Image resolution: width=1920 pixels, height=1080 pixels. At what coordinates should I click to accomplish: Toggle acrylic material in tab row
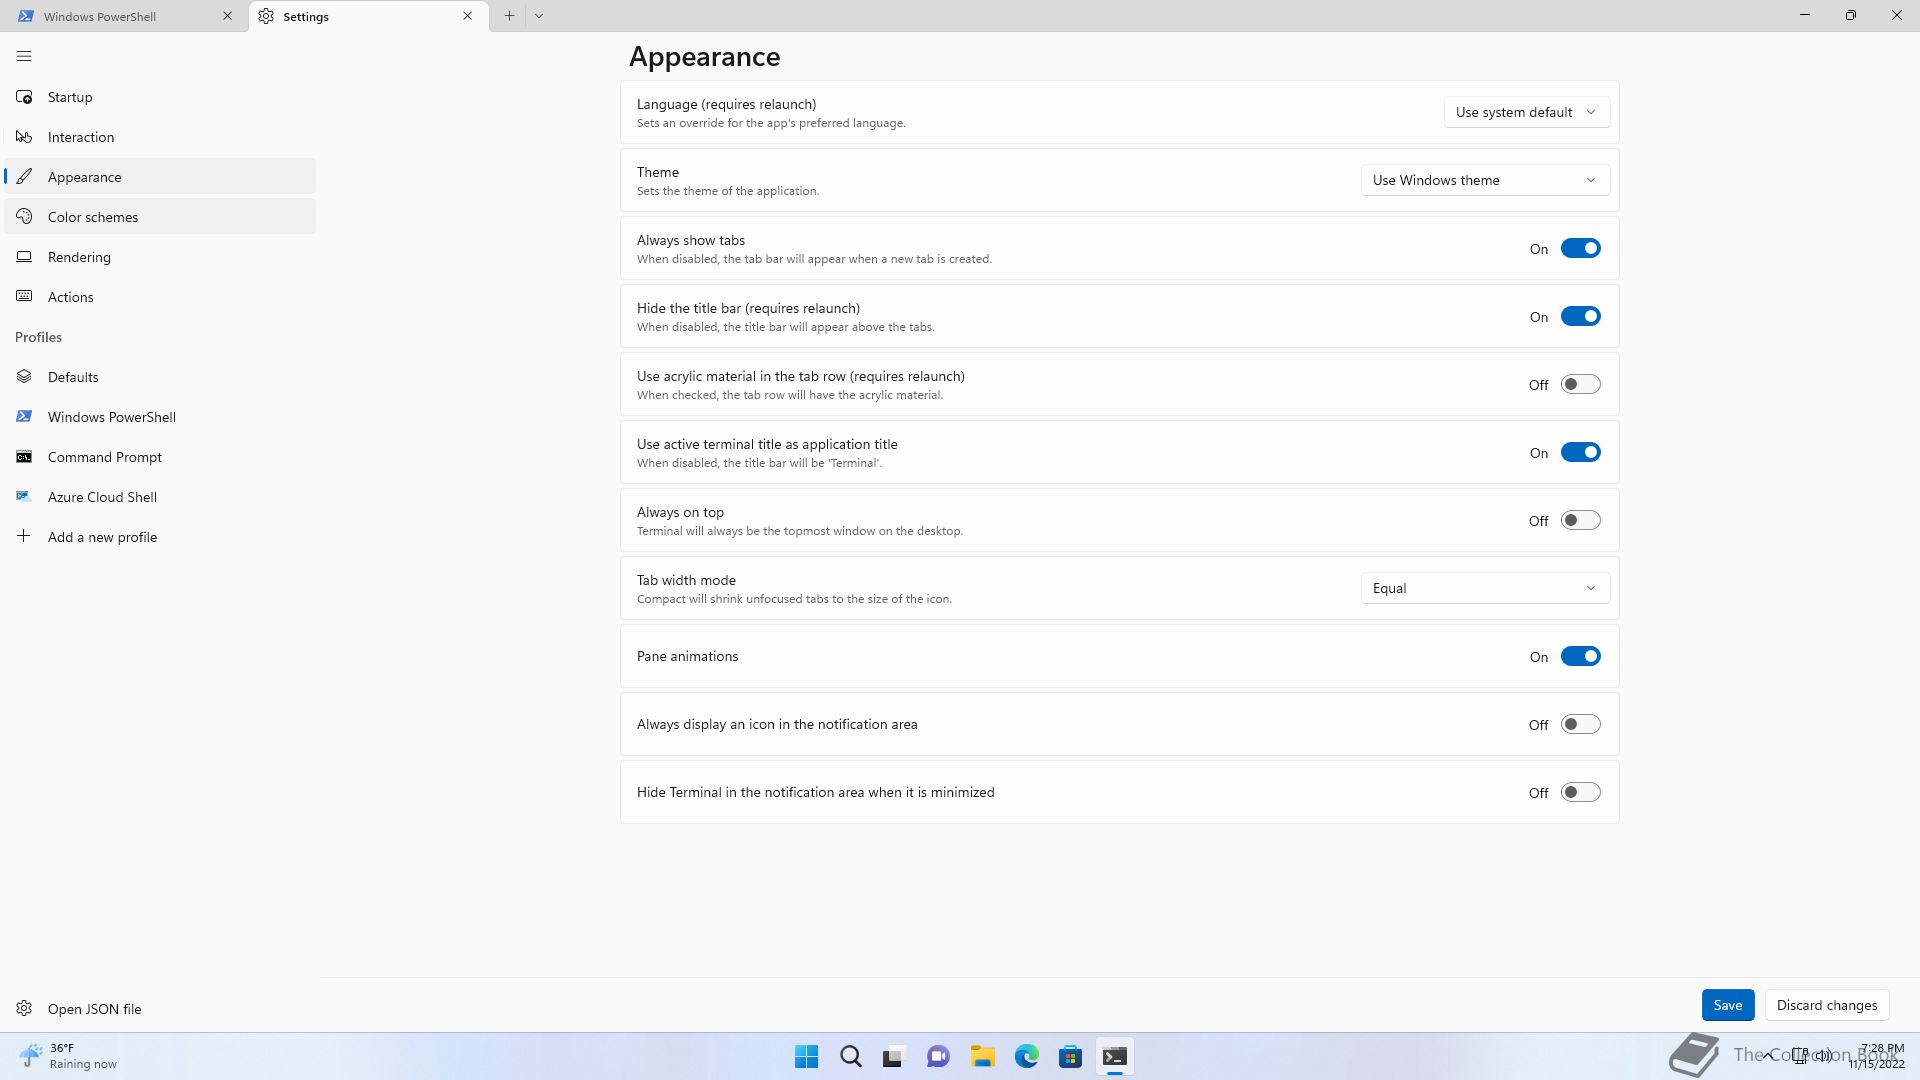(1580, 384)
